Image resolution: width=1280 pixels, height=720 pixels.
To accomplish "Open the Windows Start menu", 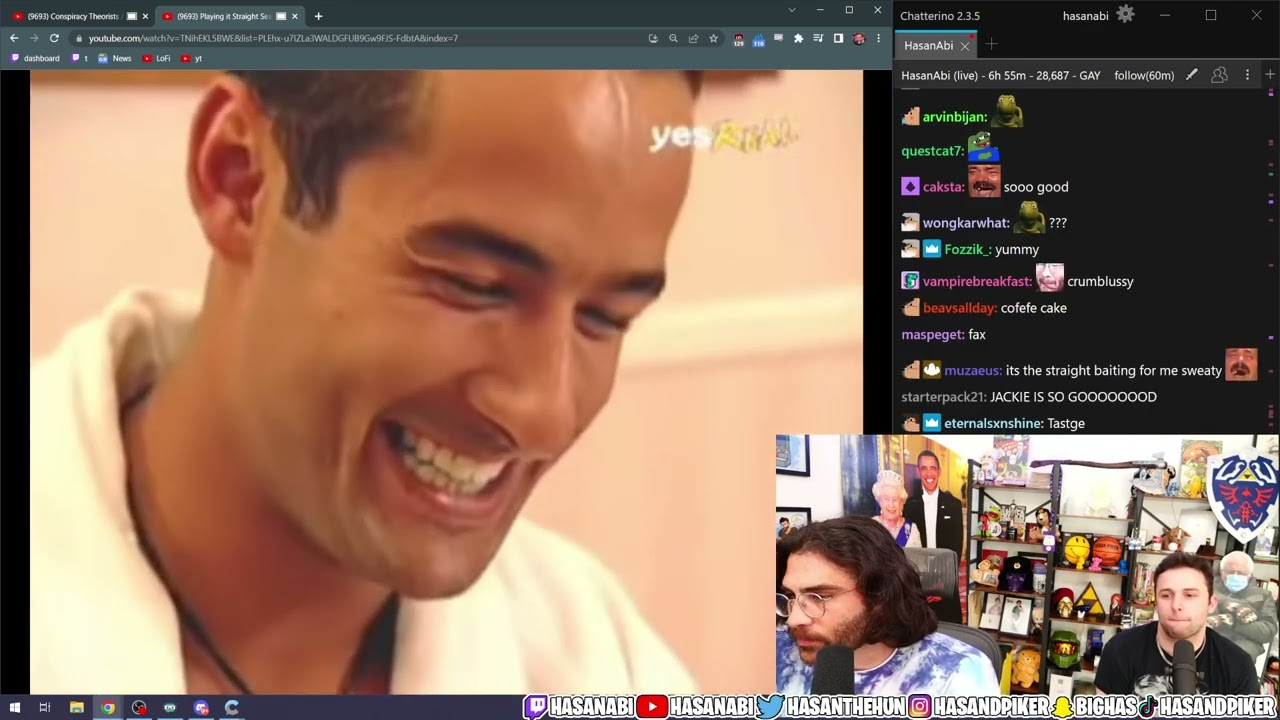I will (x=14, y=707).
